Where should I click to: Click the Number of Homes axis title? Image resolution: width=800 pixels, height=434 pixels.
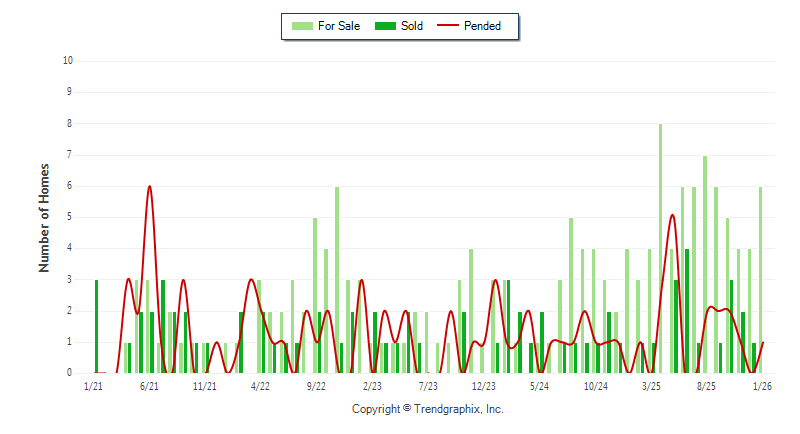(x=44, y=217)
